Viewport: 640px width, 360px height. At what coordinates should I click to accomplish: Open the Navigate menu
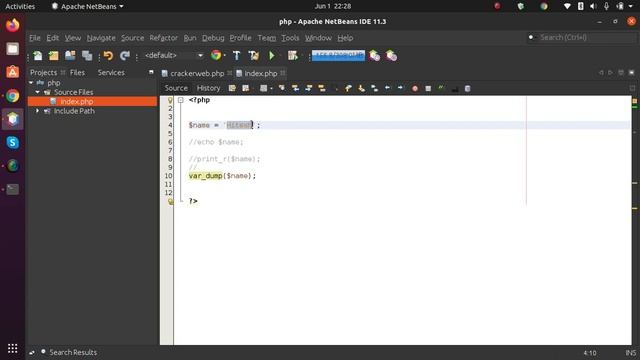point(101,38)
